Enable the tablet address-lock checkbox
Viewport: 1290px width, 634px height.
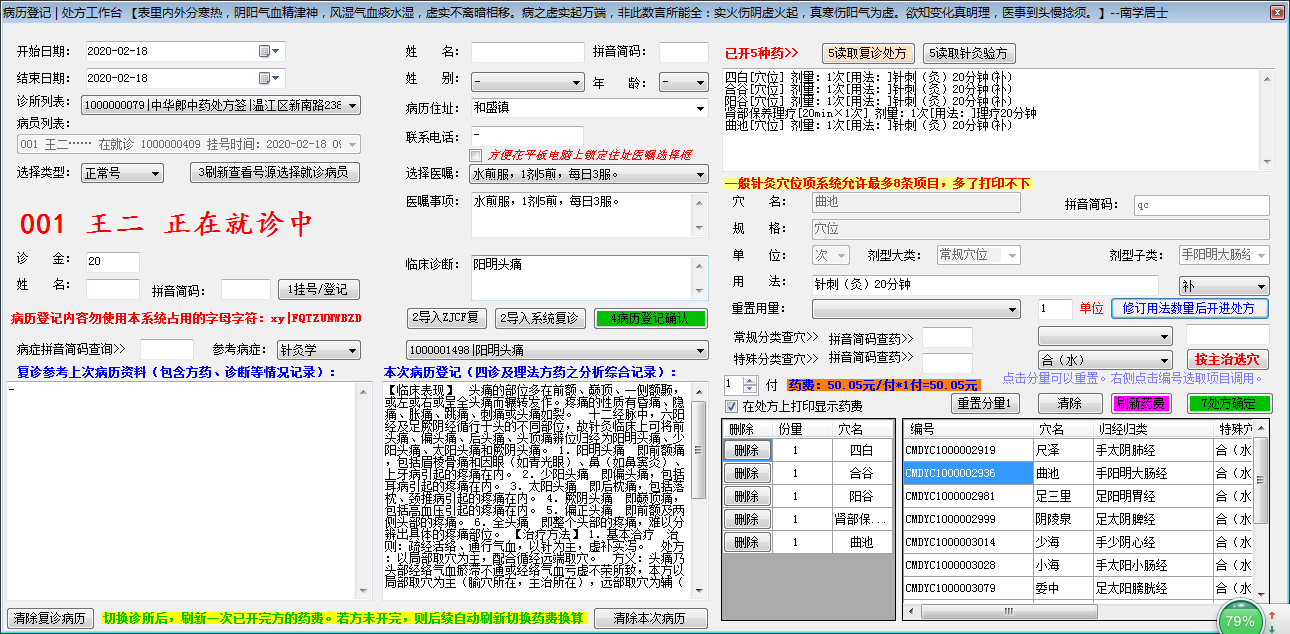476,155
